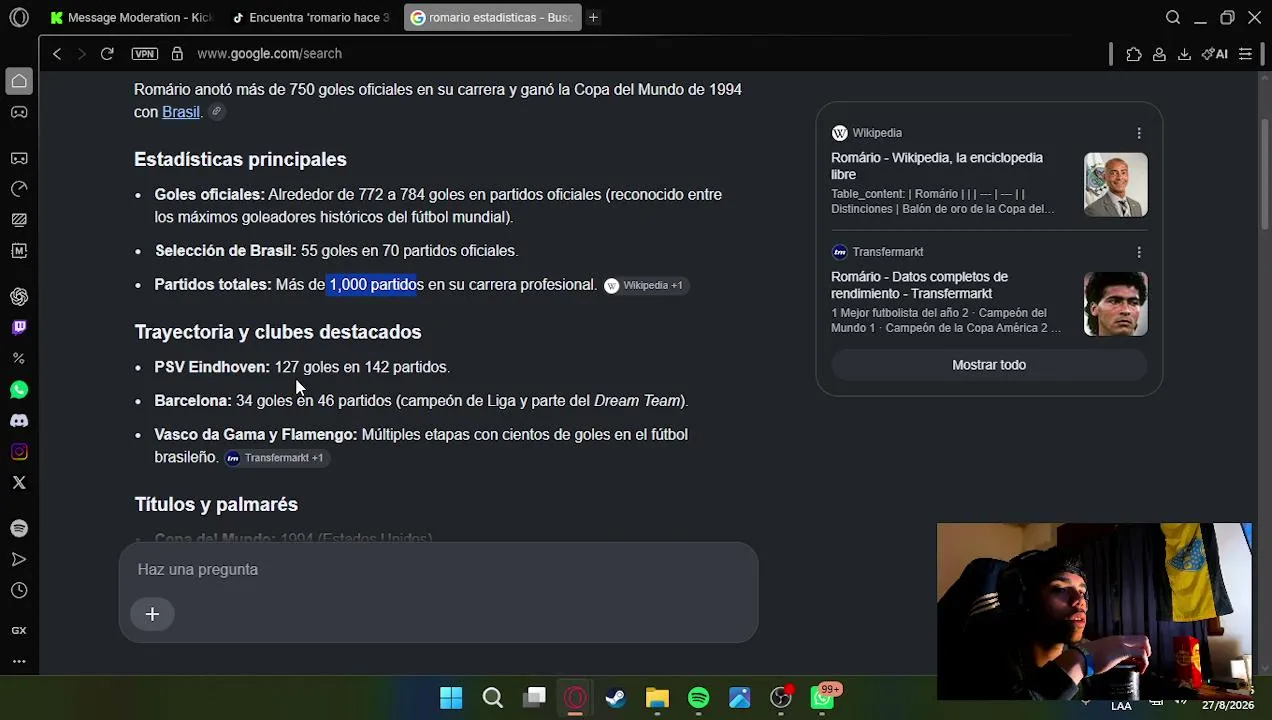The height and width of the screenshot is (720, 1272).
Task: Click 'Barcelona:' bold text
Action: click(193, 401)
